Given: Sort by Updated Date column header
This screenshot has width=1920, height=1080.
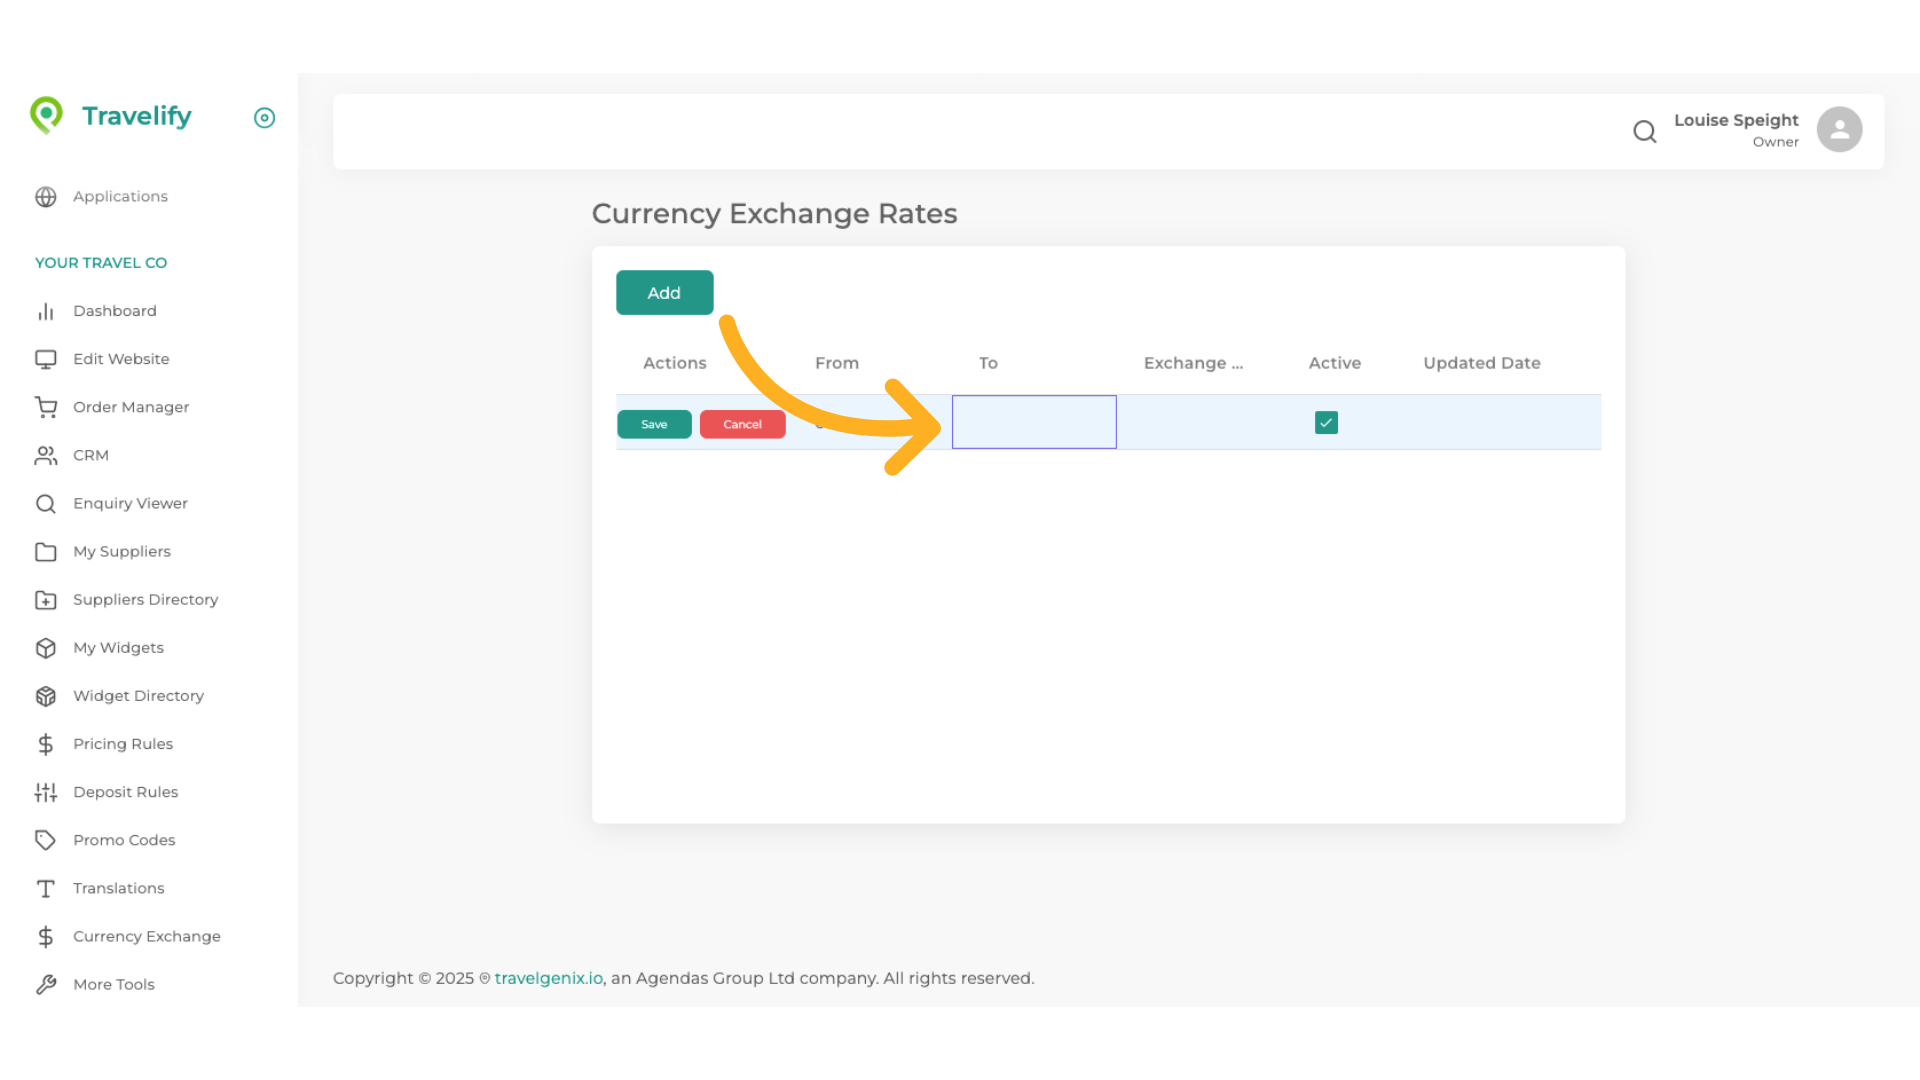Looking at the screenshot, I should pyautogui.click(x=1481, y=363).
